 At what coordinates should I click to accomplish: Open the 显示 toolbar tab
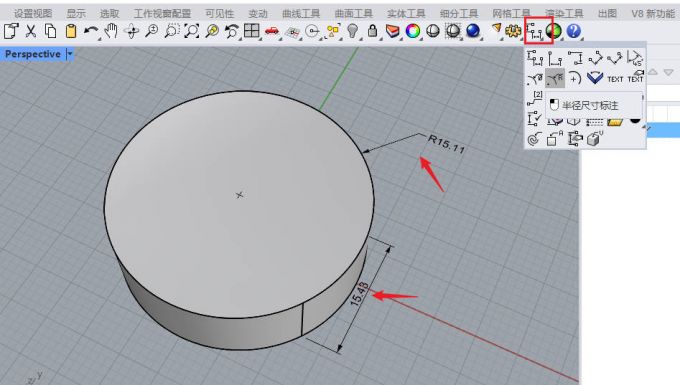coord(76,14)
